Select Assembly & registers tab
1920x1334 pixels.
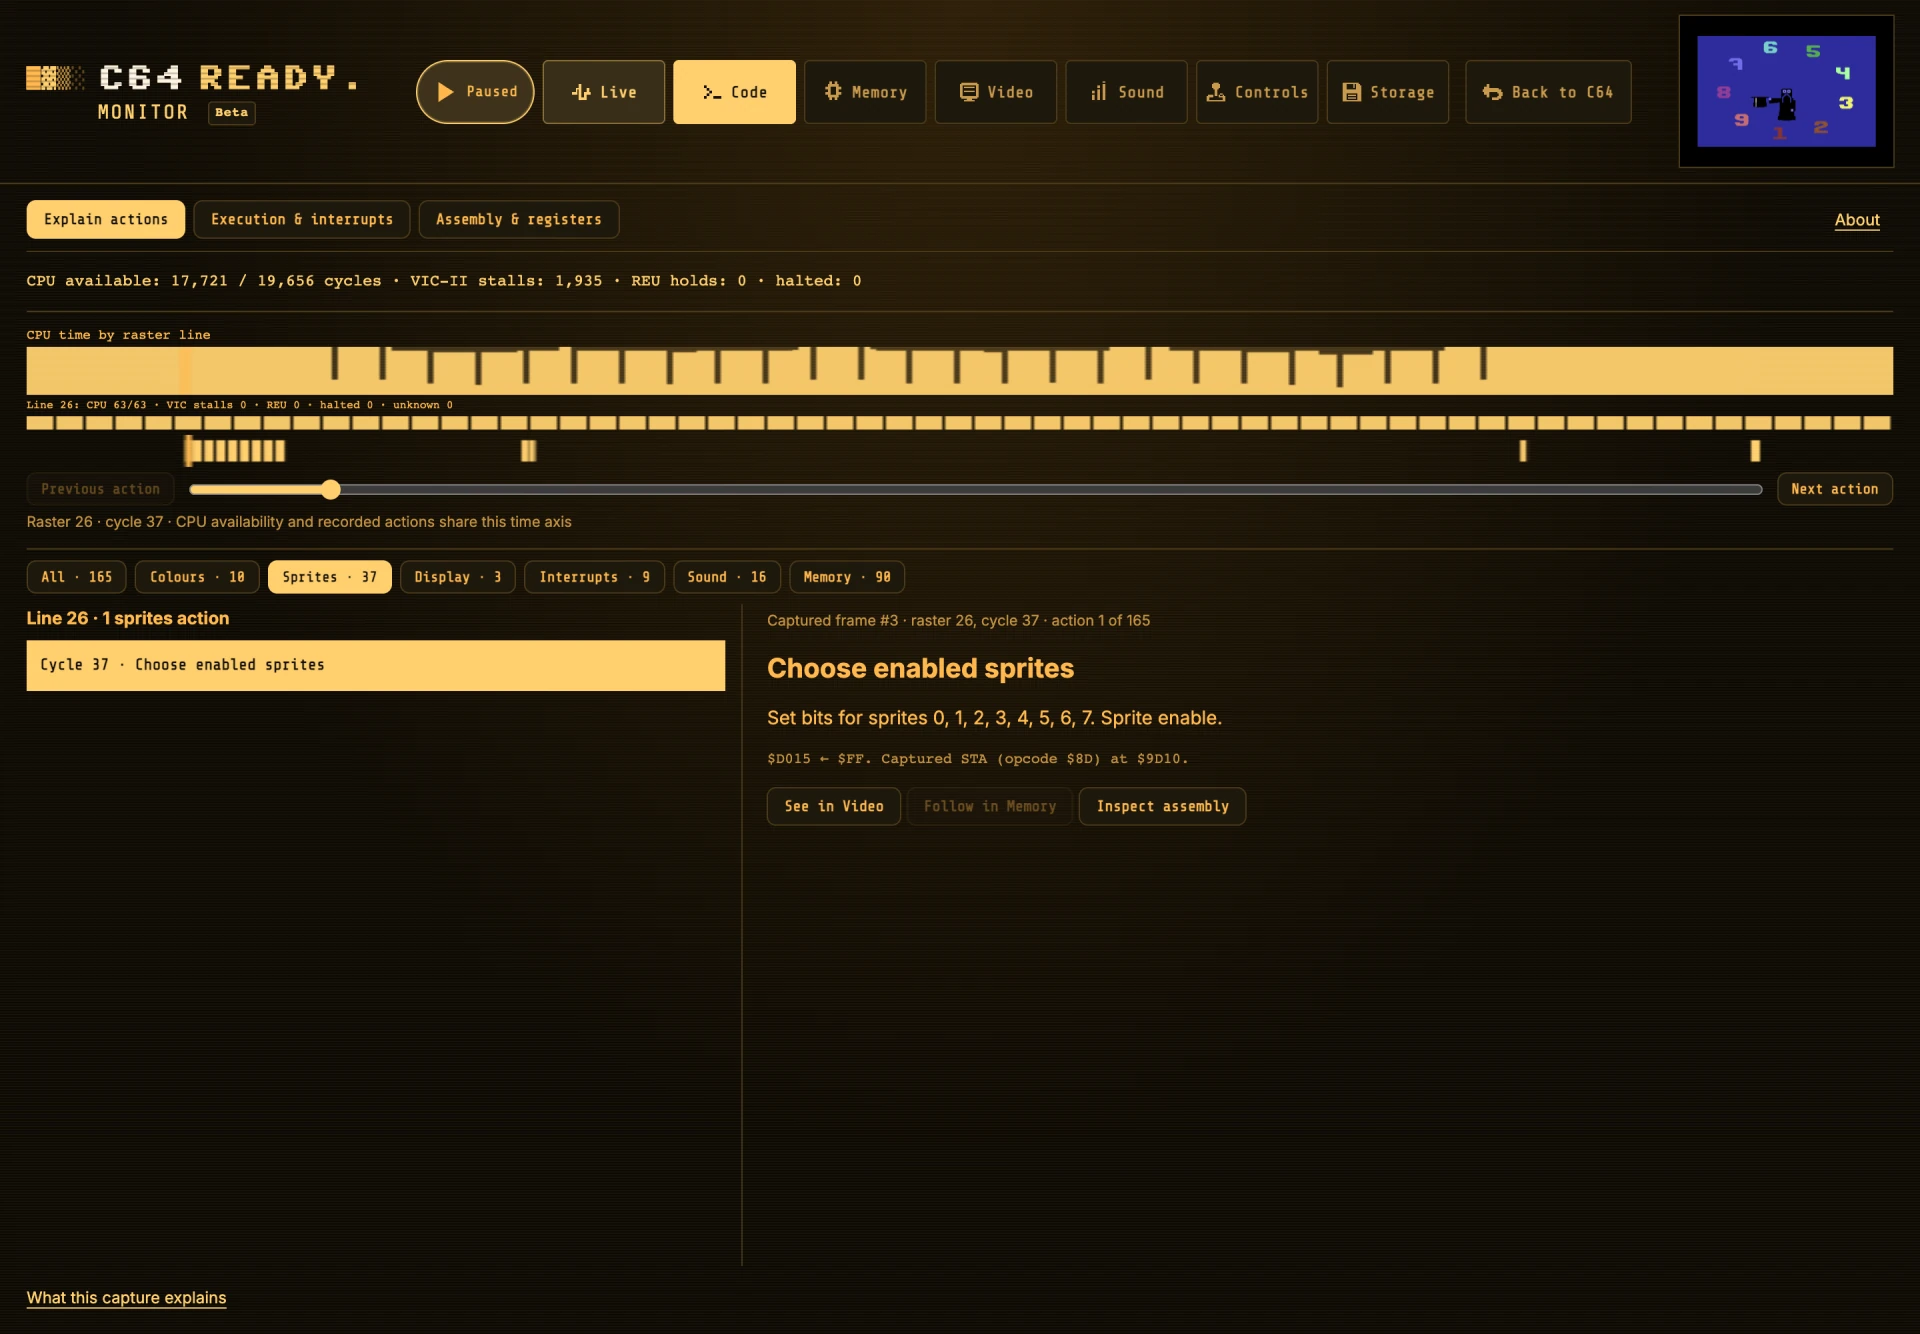pos(519,220)
